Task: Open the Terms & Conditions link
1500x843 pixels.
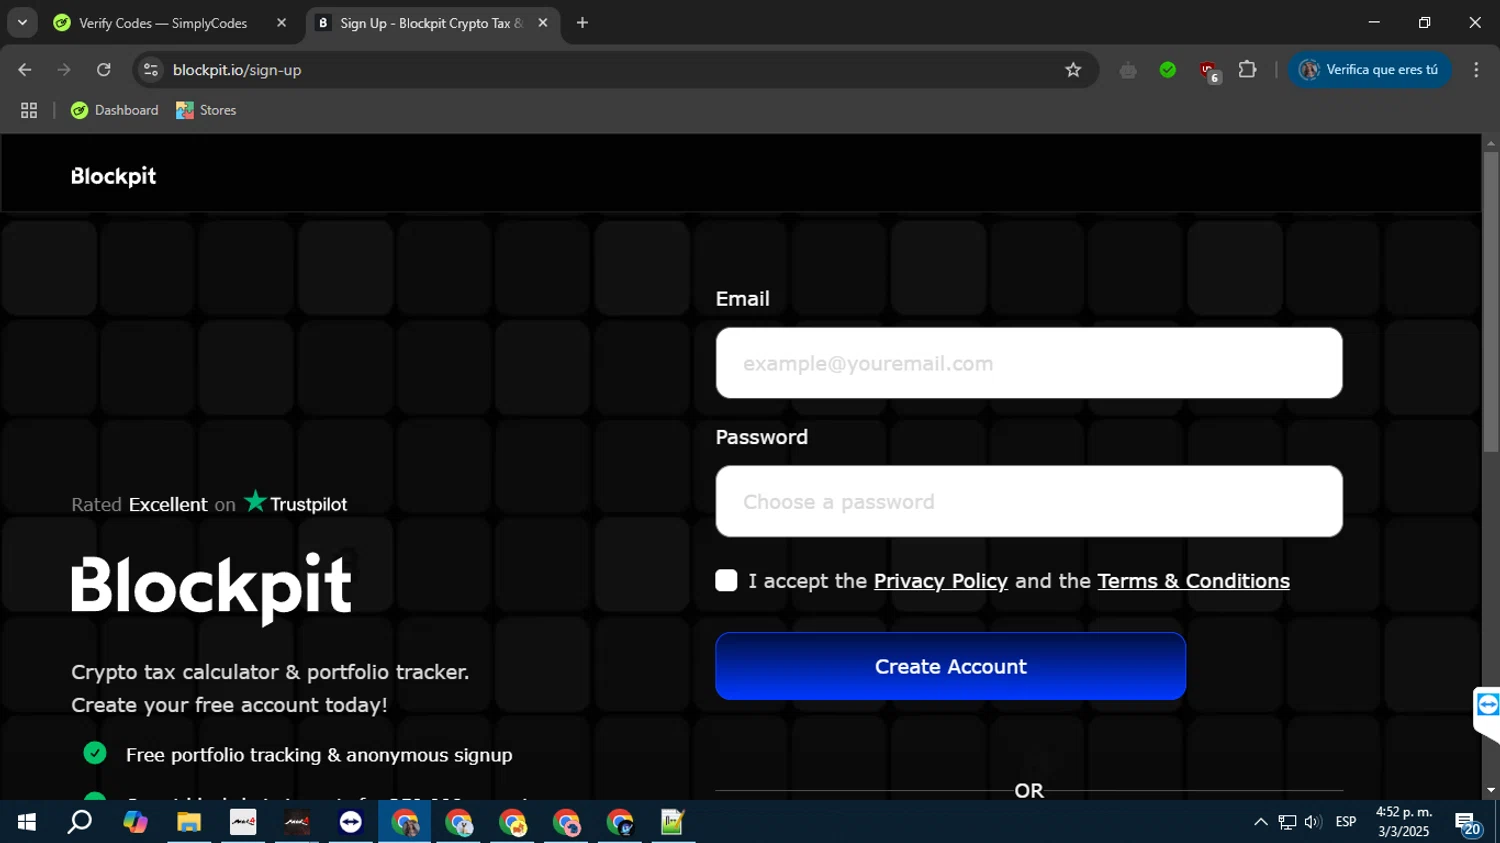Action: [1194, 581]
